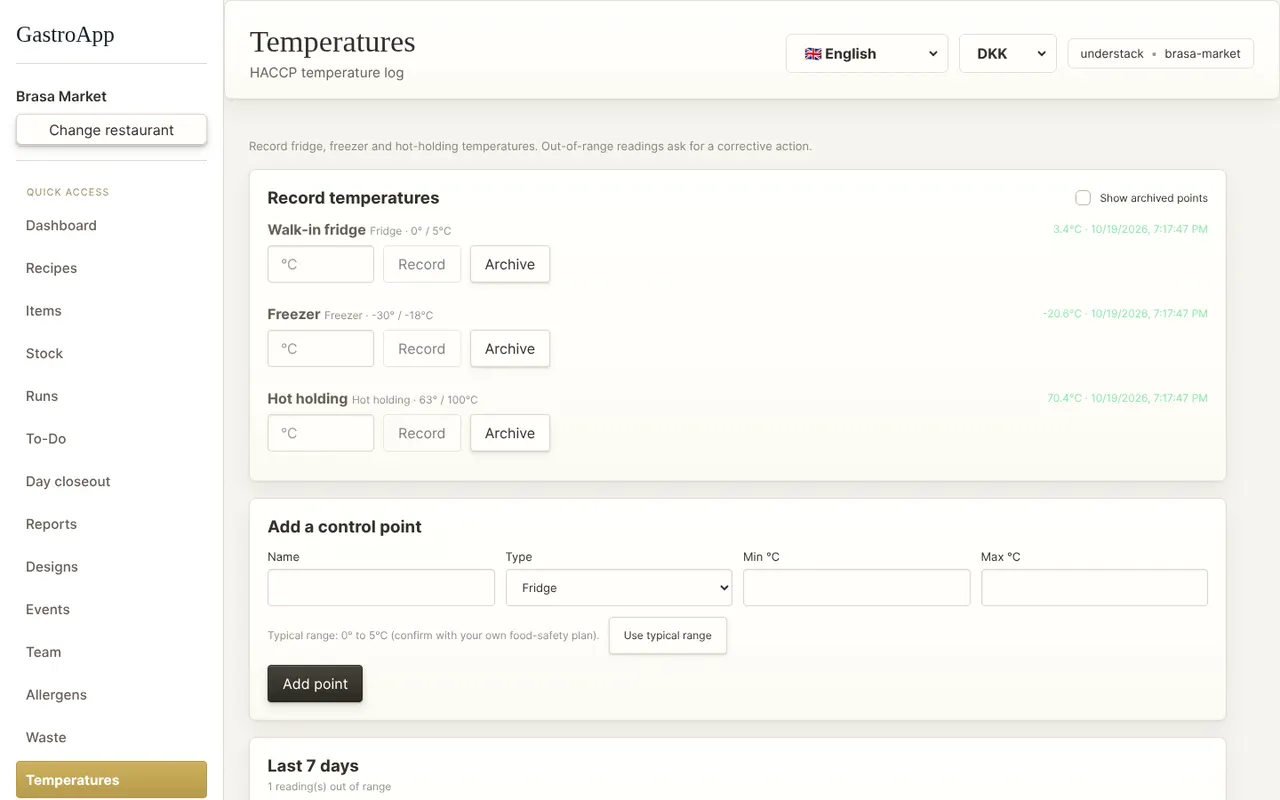This screenshot has width=1280, height=800.
Task: Click the 70.4°C last reading text
Action: point(1127,398)
